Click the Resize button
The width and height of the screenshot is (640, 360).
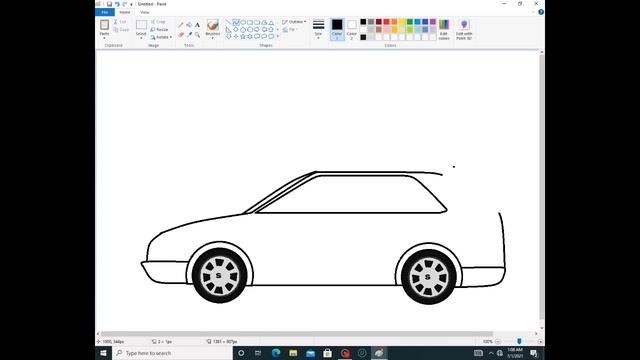[x=160, y=29]
